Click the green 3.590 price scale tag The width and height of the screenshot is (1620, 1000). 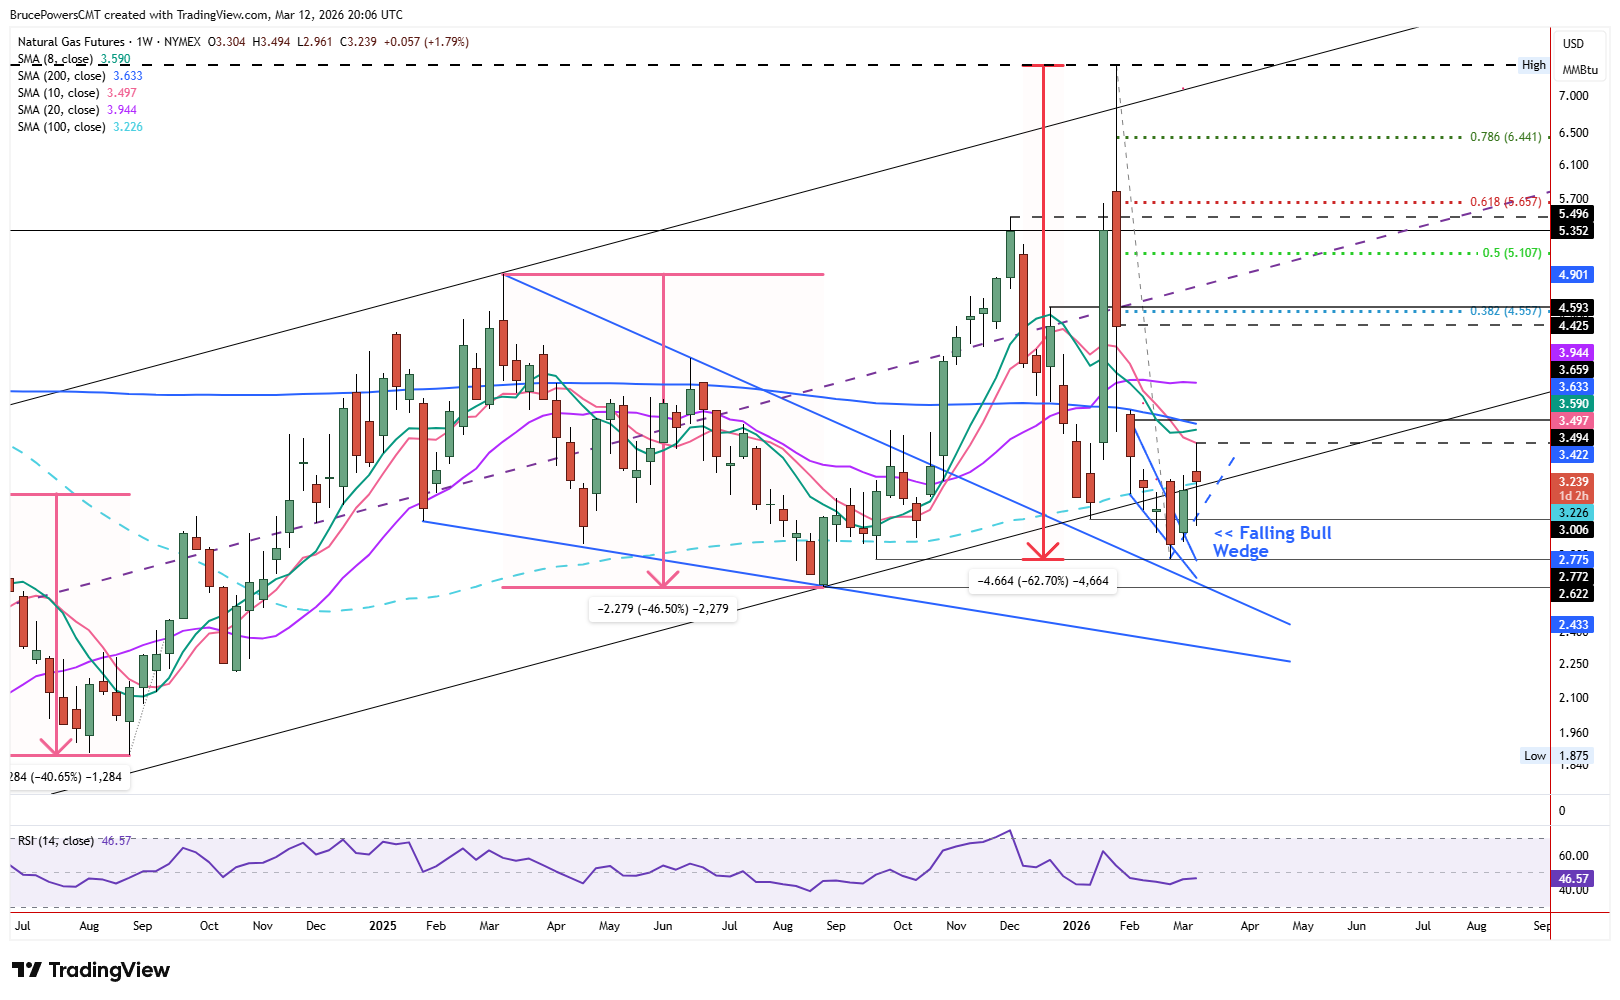1573,404
